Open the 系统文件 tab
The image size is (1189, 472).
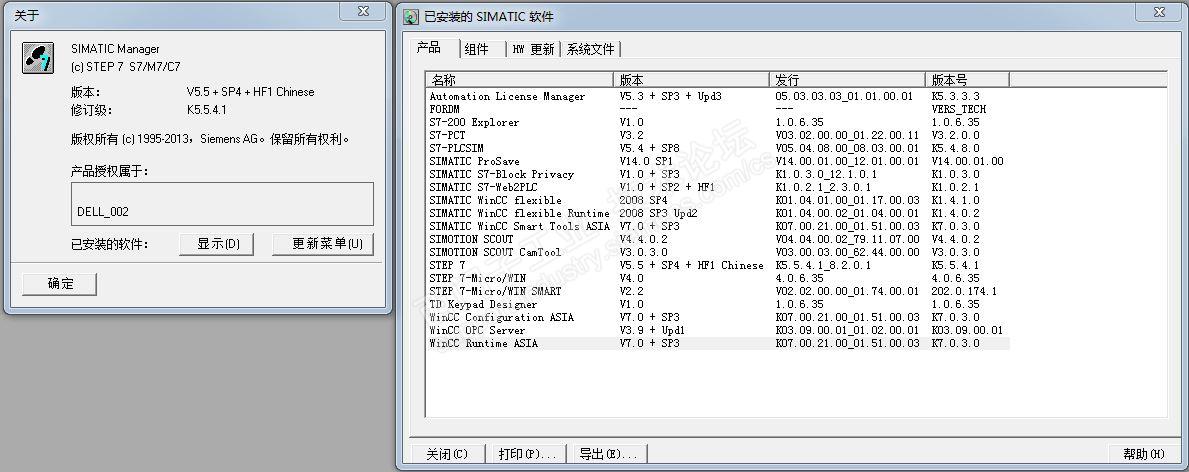(x=591, y=49)
